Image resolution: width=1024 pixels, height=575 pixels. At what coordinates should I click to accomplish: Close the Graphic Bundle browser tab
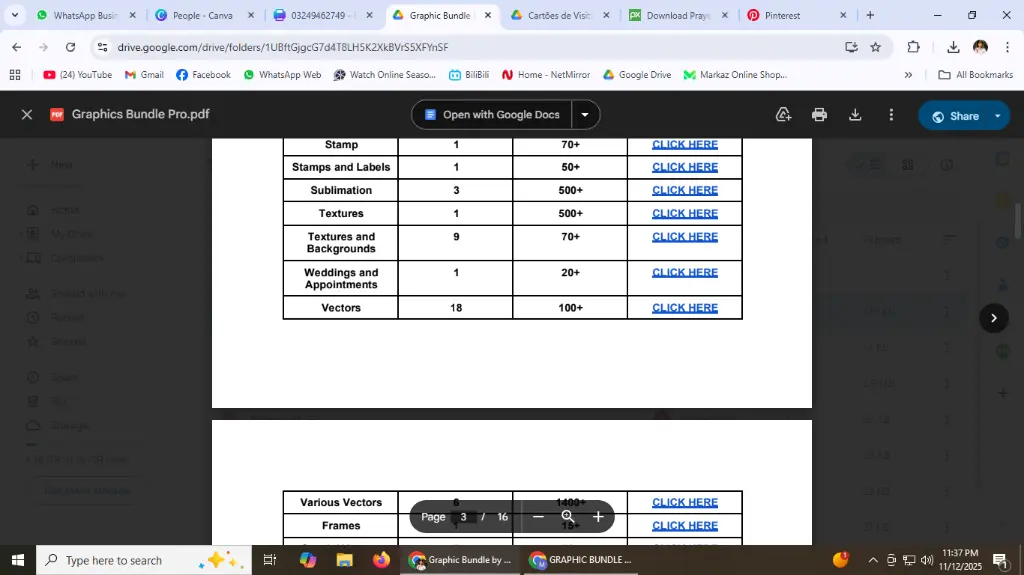click(x=488, y=15)
